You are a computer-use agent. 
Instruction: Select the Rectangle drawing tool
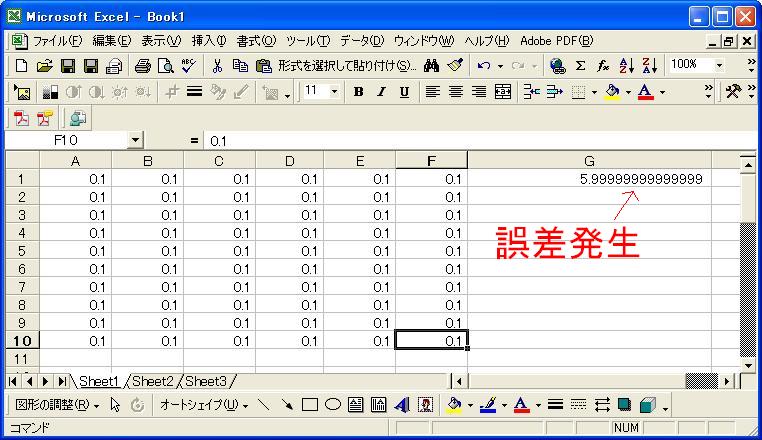pos(310,405)
